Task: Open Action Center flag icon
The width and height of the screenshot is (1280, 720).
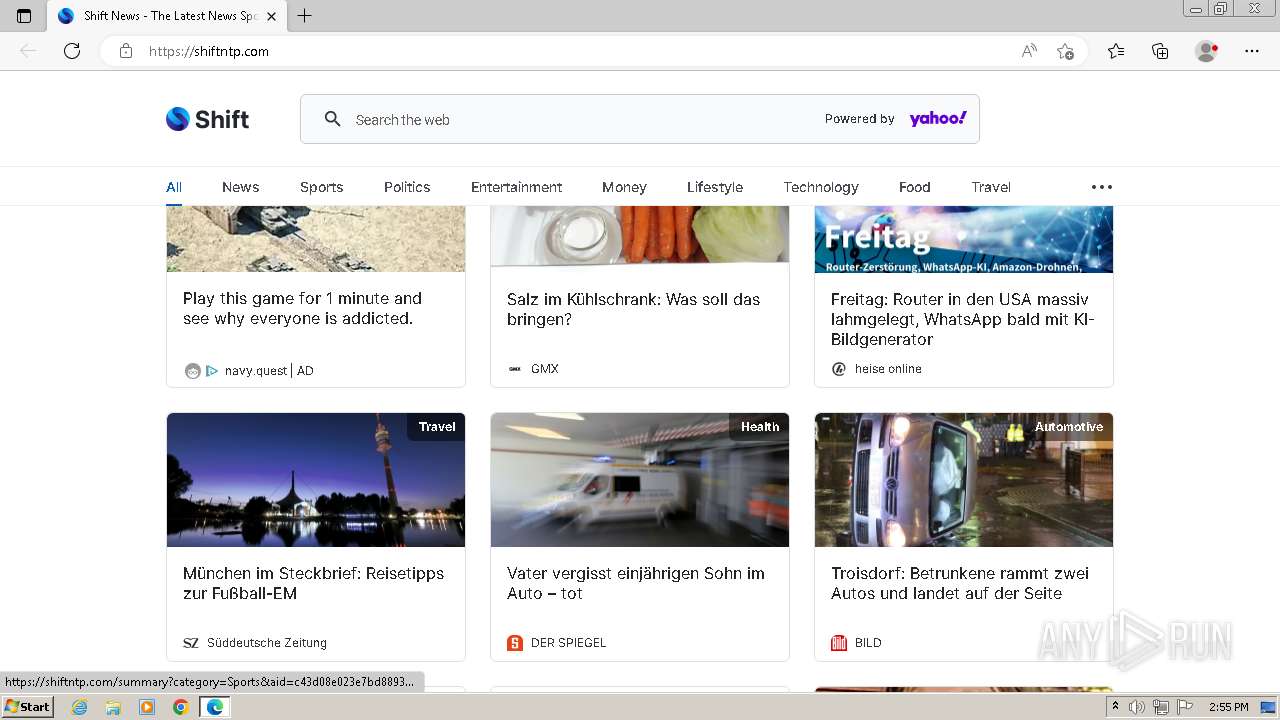Action: tap(1185, 707)
